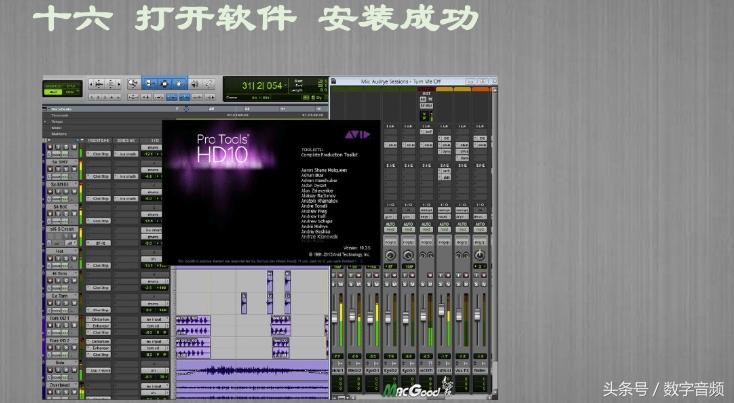The width and height of the screenshot is (734, 403).
Task: Open the output selector on Tom OD 2 track
Action: (x=155, y=348)
